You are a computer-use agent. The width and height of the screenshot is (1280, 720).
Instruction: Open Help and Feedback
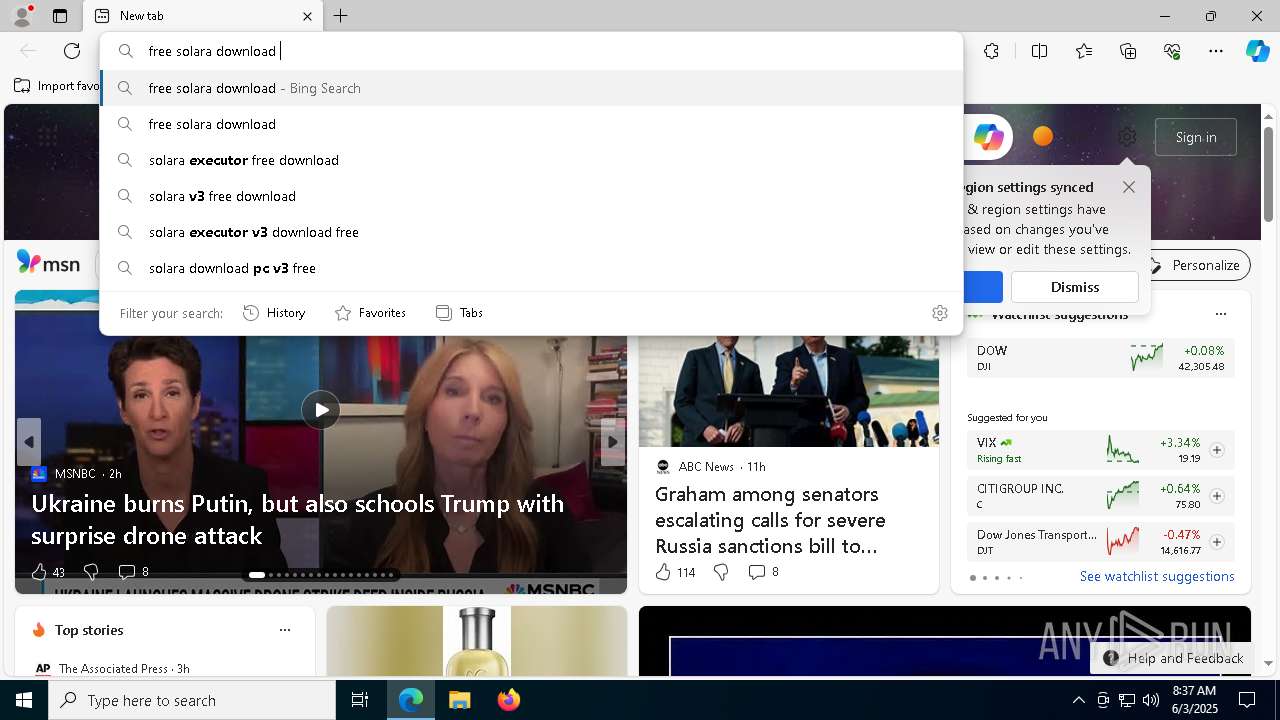[x=1173, y=658]
